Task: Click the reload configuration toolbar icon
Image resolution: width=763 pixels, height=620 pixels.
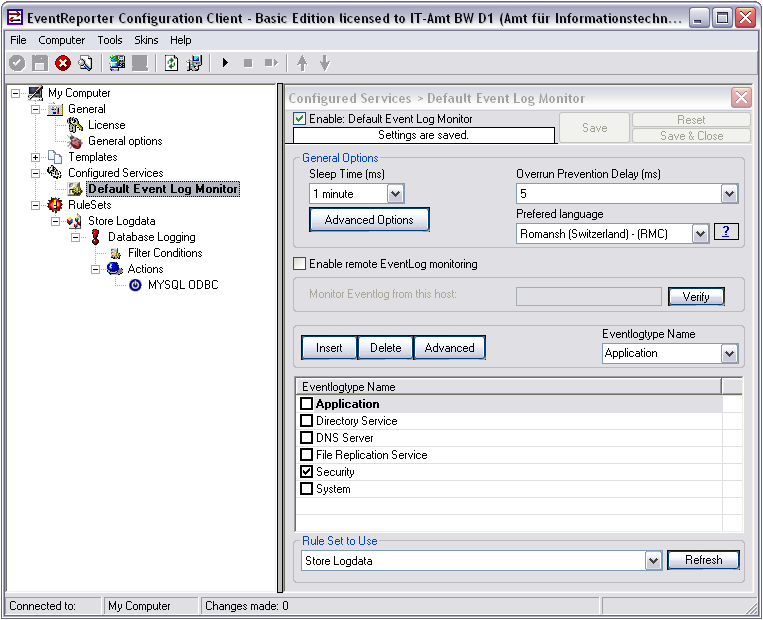Action: click(x=171, y=63)
